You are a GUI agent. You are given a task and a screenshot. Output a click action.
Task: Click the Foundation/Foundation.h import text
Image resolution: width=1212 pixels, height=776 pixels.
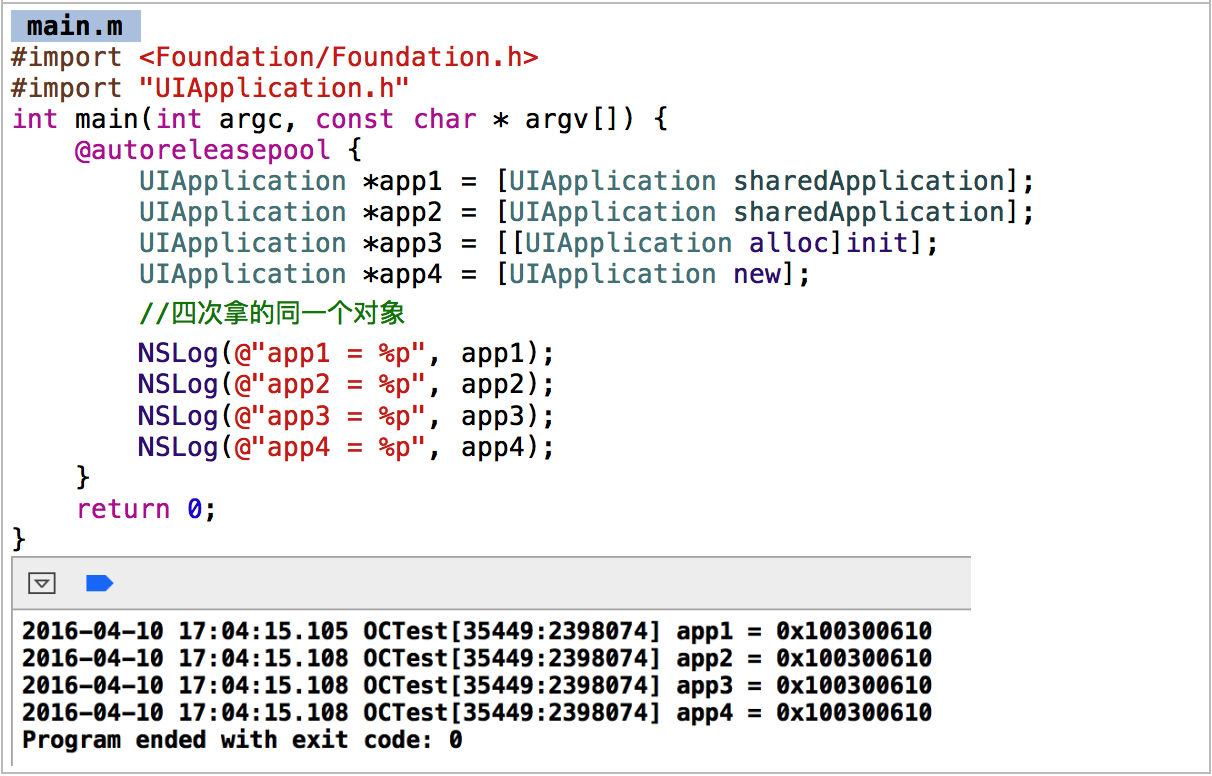[x=339, y=57]
